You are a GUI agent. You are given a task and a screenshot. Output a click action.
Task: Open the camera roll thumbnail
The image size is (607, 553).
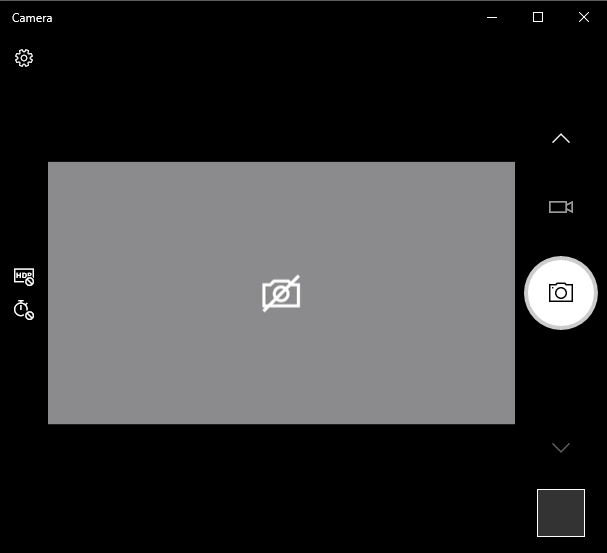(560, 513)
